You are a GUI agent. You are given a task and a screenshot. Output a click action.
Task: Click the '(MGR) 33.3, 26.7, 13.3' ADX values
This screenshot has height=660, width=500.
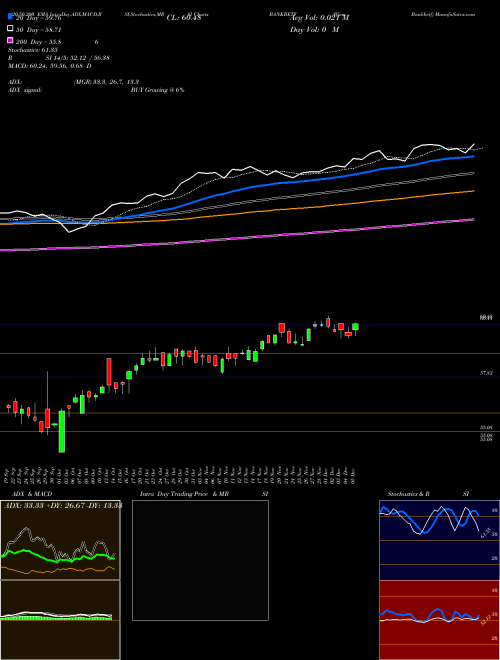[x=106, y=82]
